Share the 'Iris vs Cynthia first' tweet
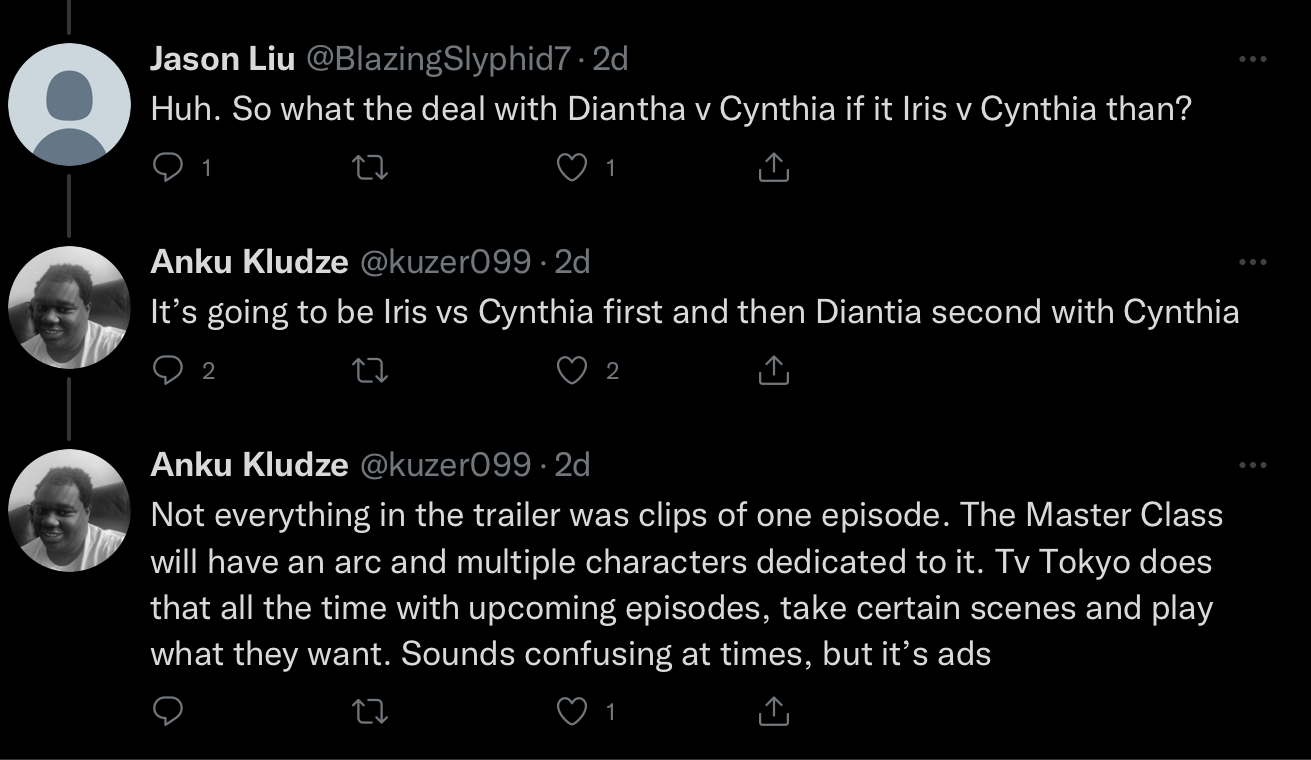Image resolution: width=1311 pixels, height=760 pixels. (773, 372)
